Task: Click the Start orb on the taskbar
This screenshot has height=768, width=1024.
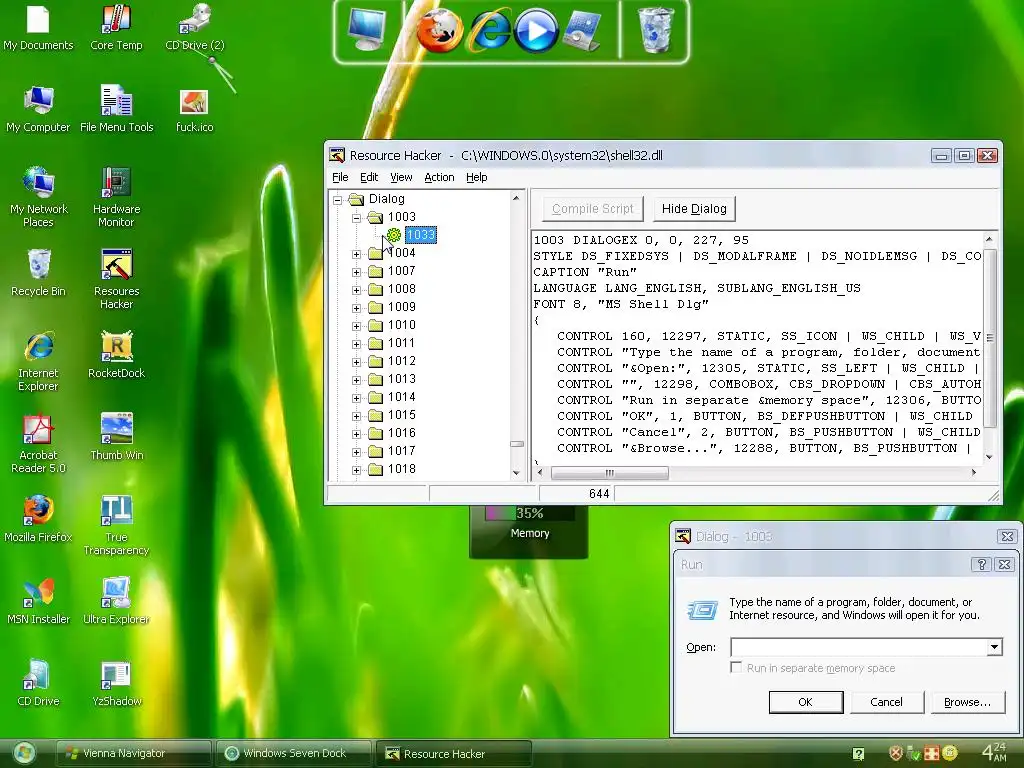Action: (x=24, y=754)
